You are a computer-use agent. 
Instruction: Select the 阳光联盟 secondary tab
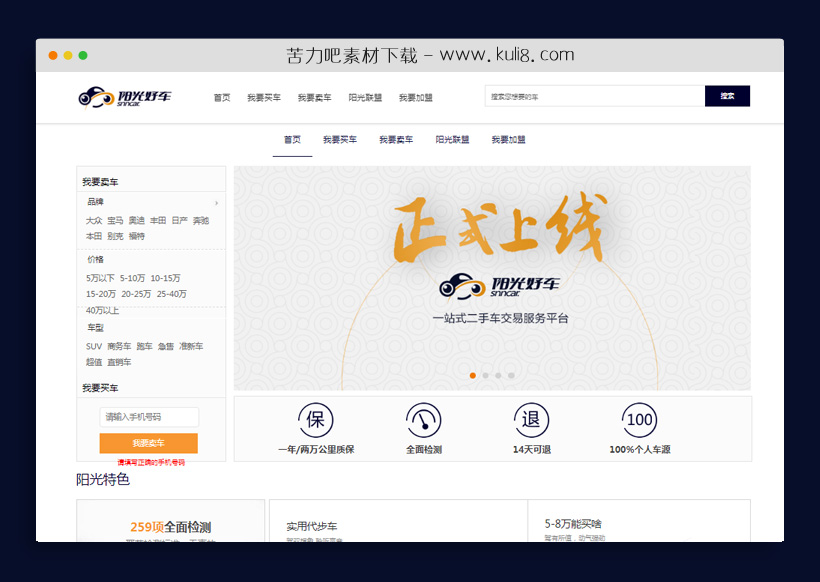tap(452, 139)
